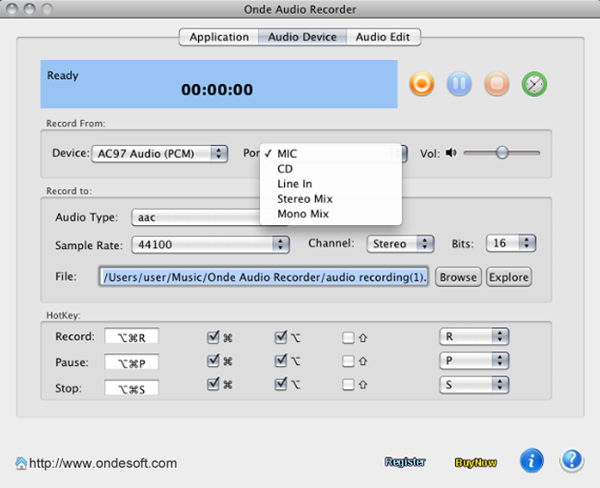Mute via the volume speaker icon
600x488 pixels.
tap(451, 153)
